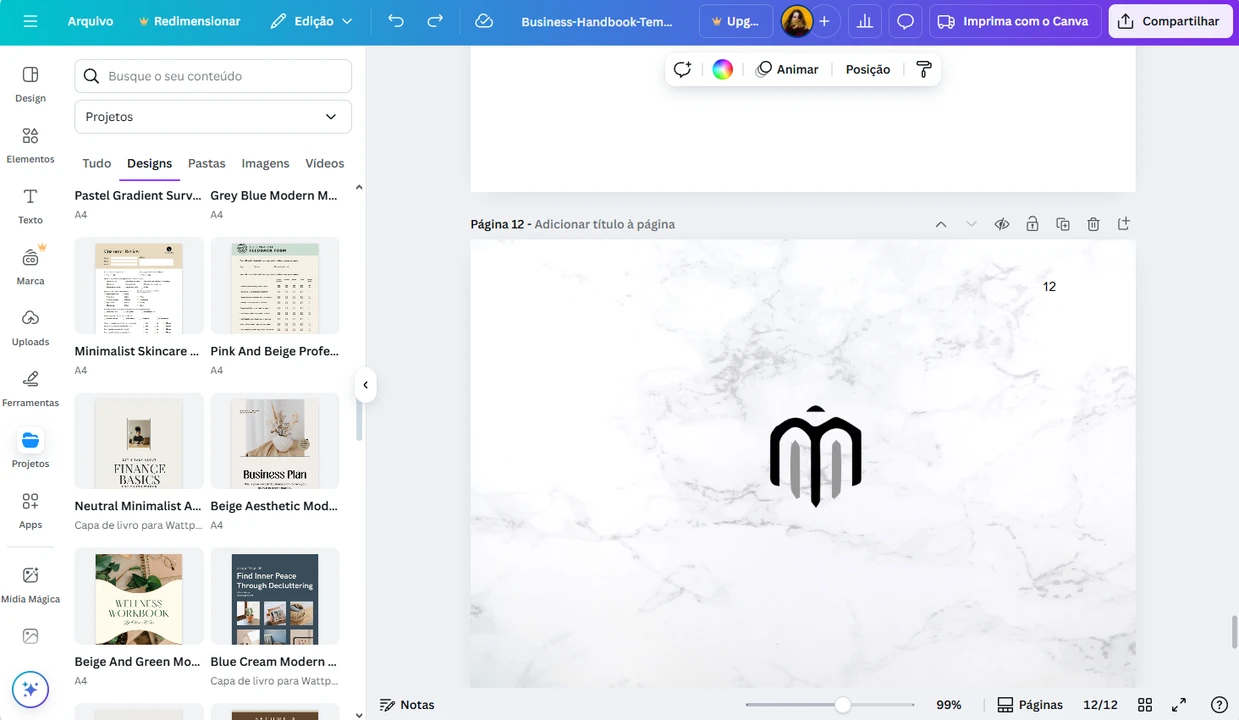Add a new page after page 12
Image resolution: width=1239 pixels, height=720 pixels.
[1124, 224]
